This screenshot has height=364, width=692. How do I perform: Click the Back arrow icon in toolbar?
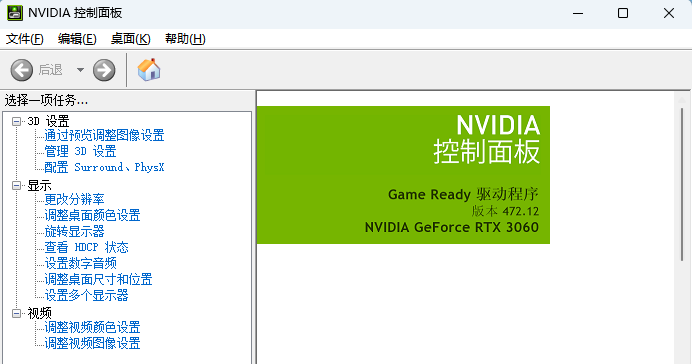click(x=22, y=70)
